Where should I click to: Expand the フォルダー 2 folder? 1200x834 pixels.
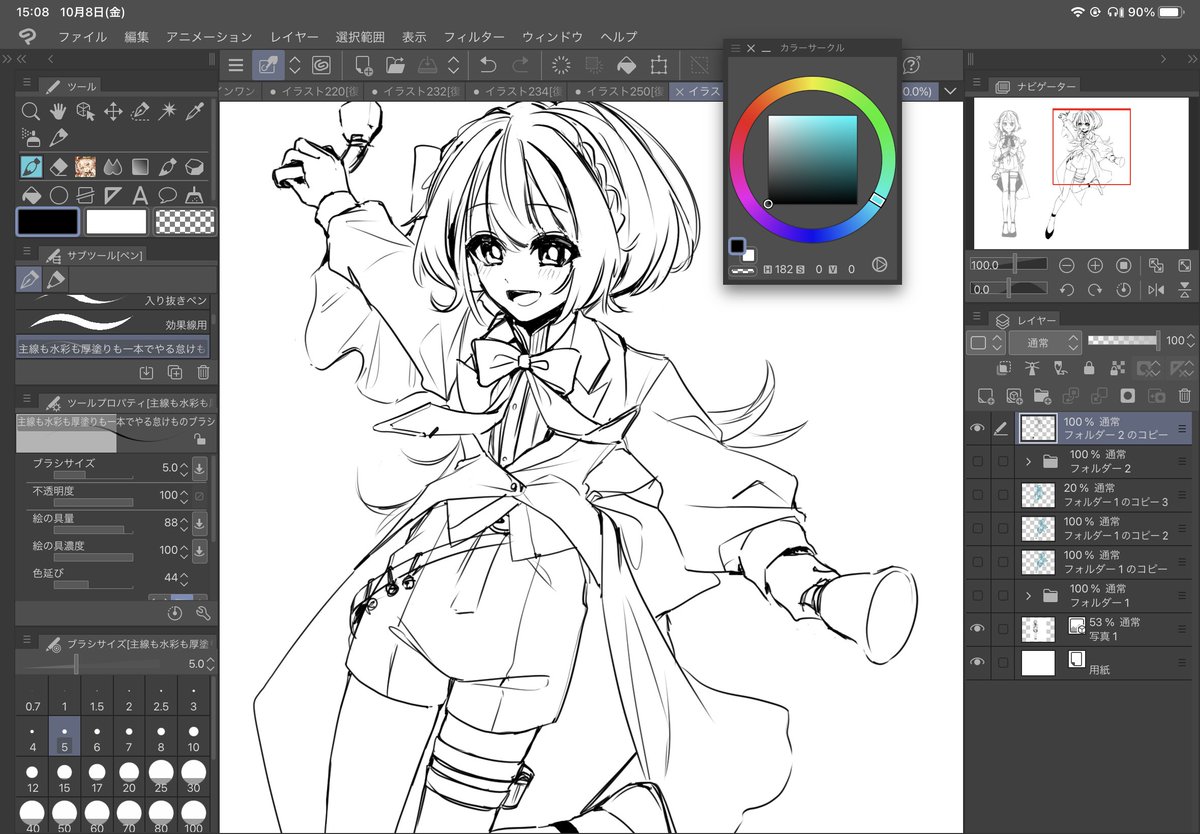pos(1028,462)
